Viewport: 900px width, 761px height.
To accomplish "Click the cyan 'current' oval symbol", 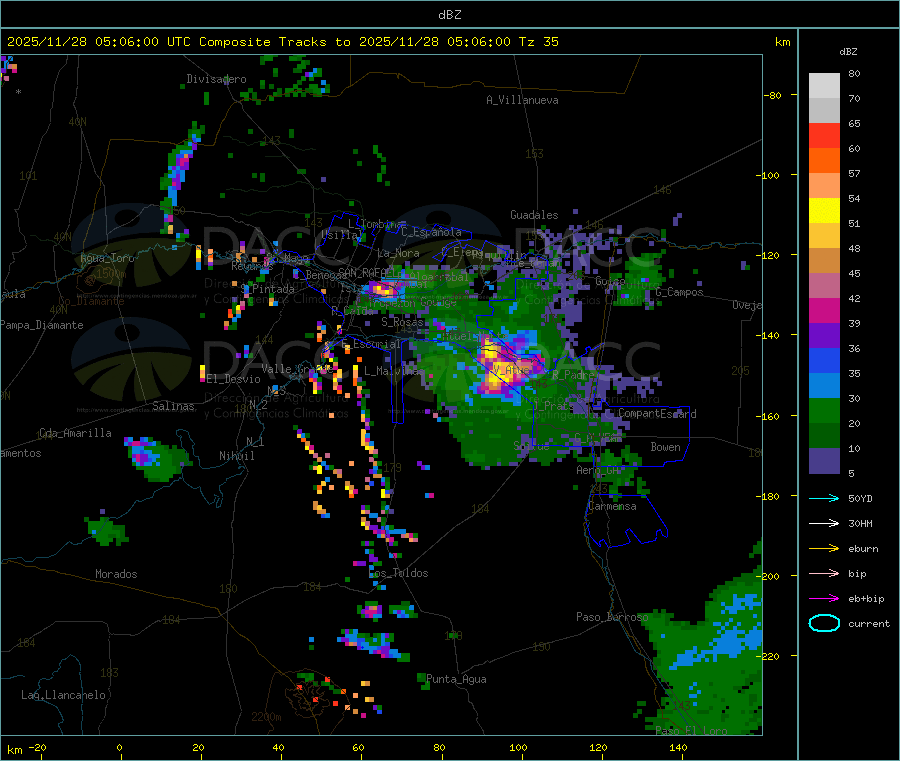I will pos(824,623).
